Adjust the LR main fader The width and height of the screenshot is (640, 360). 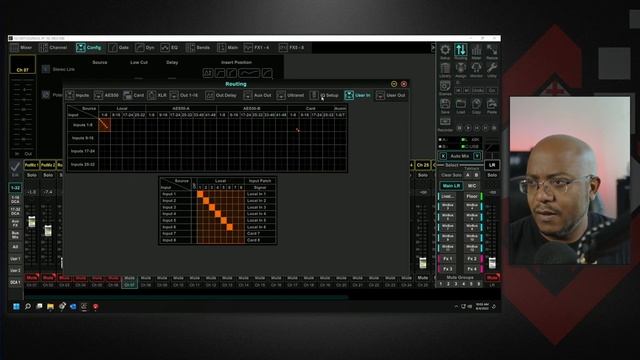tap(492, 263)
